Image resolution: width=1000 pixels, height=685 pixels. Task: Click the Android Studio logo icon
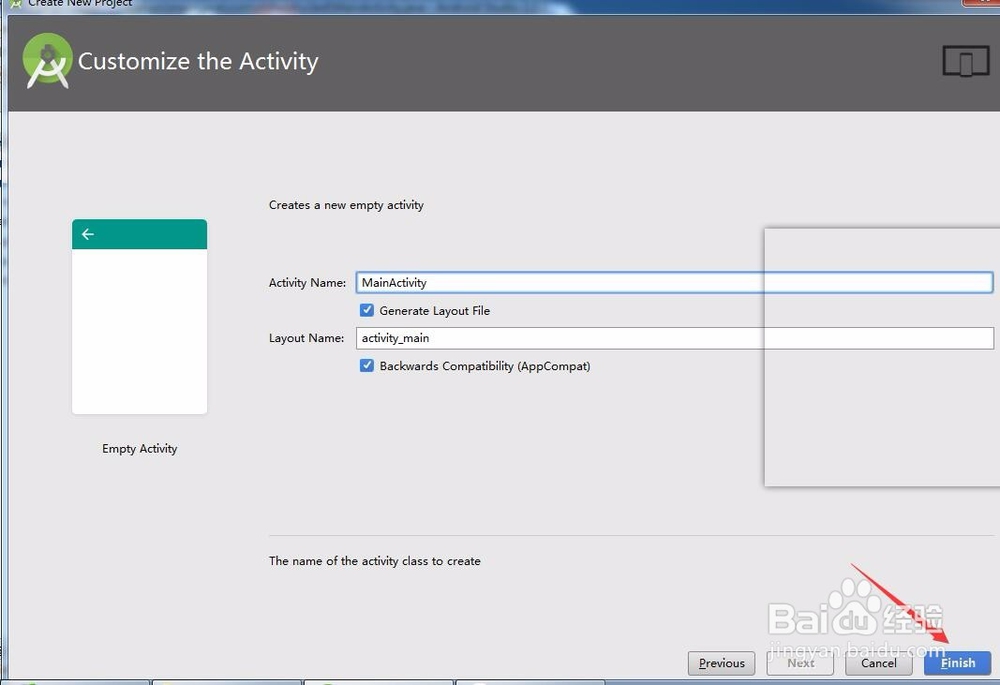click(x=47, y=61)
